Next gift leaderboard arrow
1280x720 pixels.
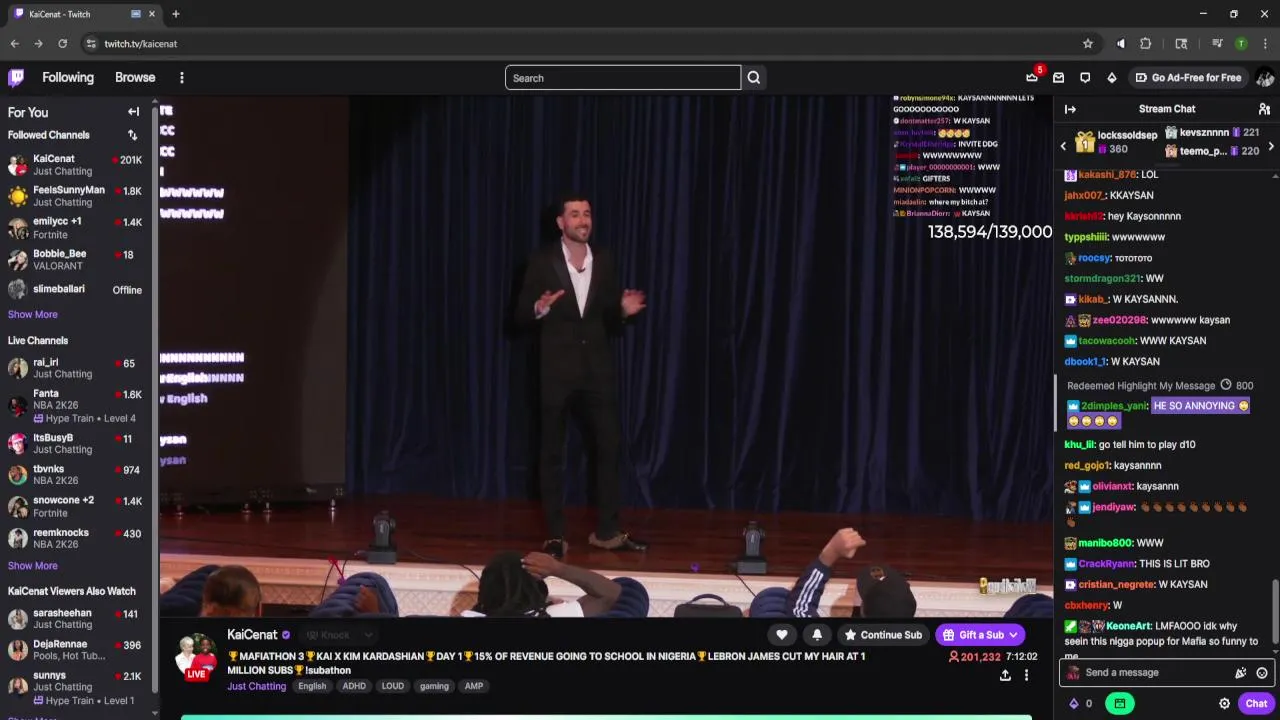pyautogui.click(x=1271, y=146)
